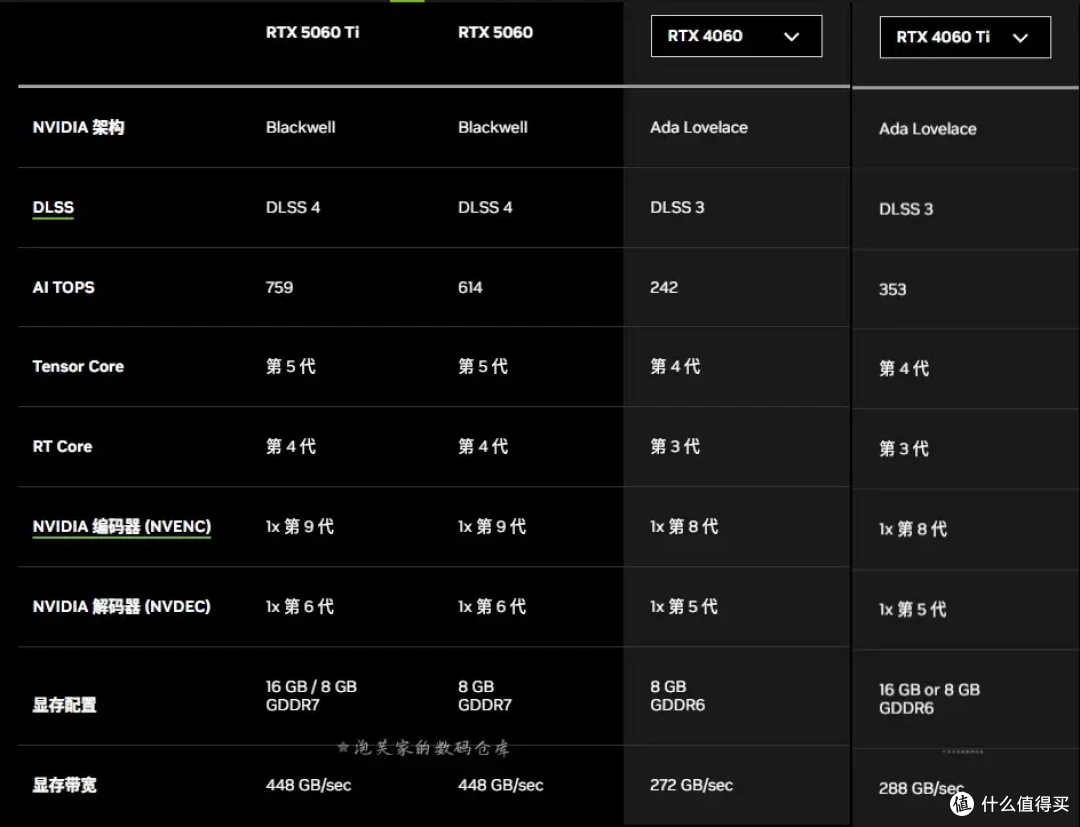Viewport: 1080px width, 827px height.
Task: Click the RTX 5060 column header
Action: pyautogui.click(x=495, y=32)
